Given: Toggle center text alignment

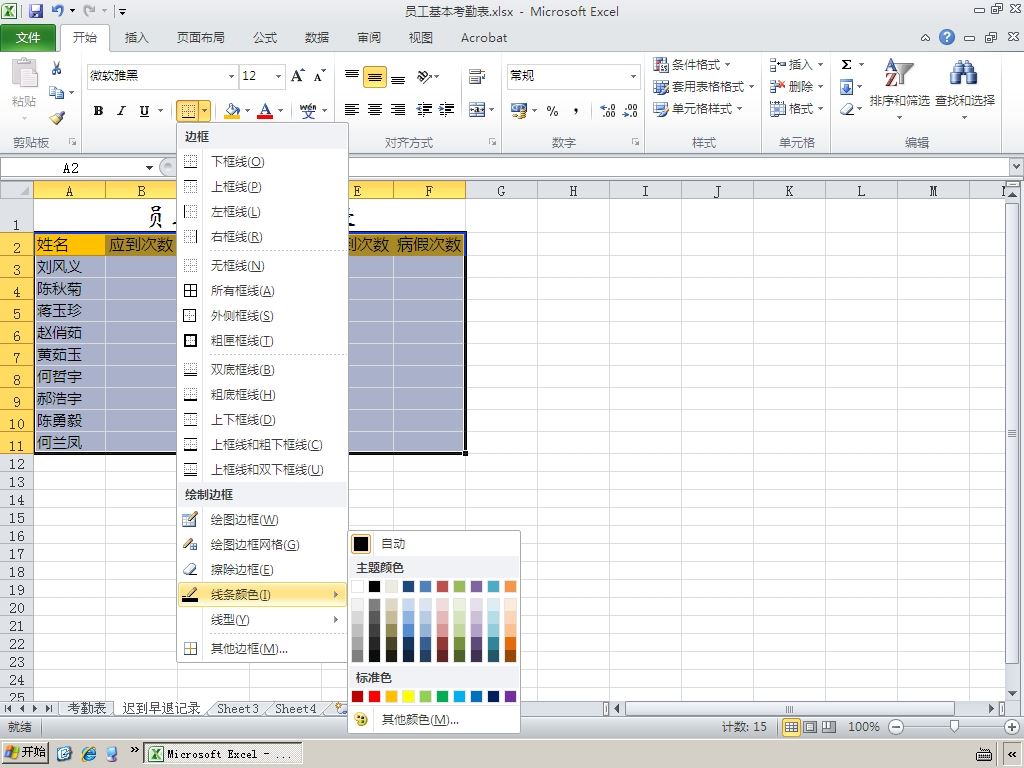Looking at the screenshot, I should 375,110.
